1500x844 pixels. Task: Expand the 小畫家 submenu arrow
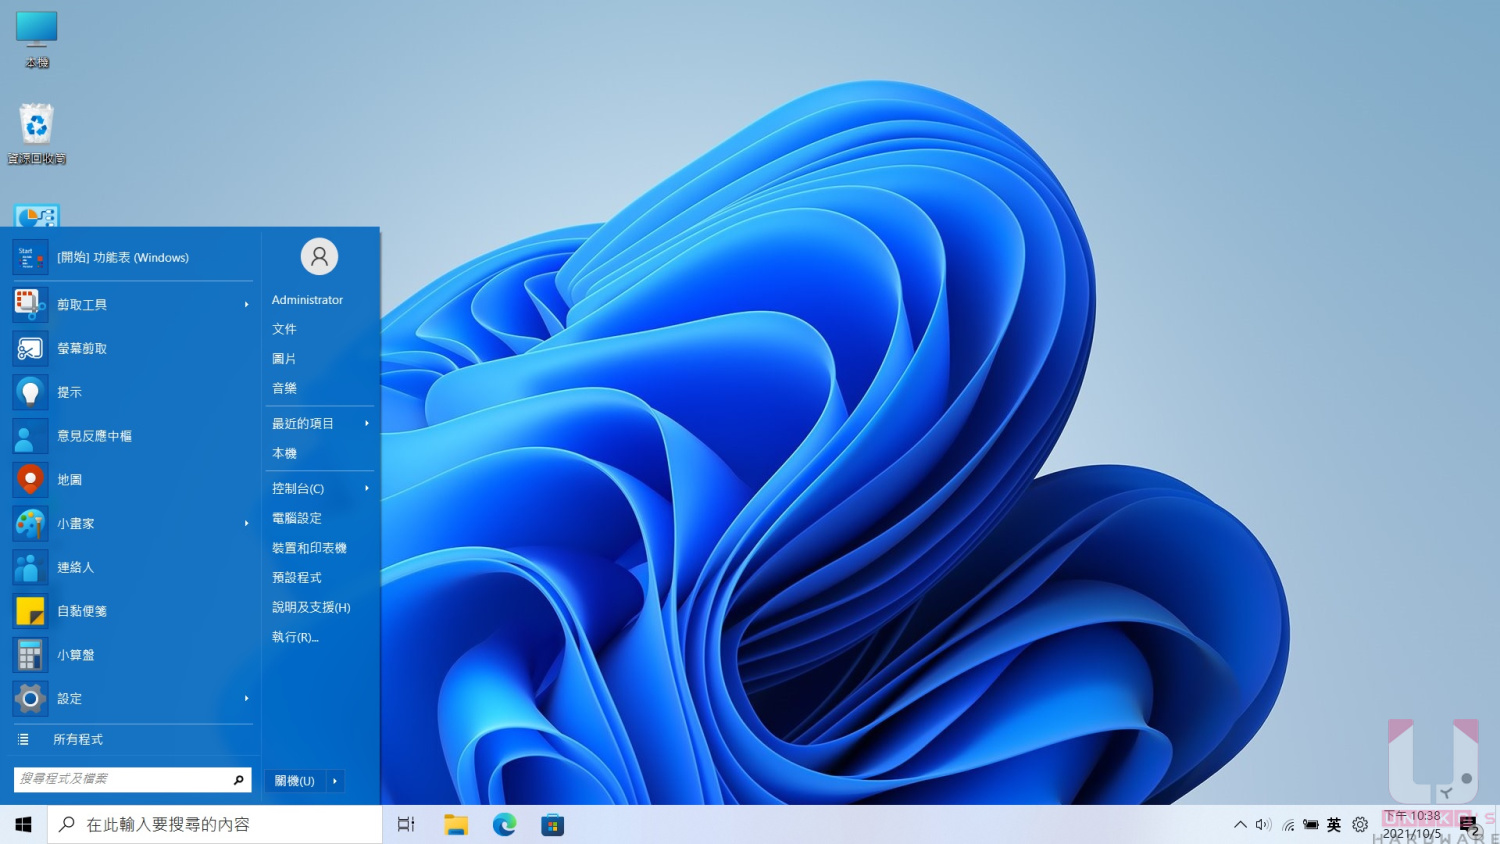click(x=246, y=523)
